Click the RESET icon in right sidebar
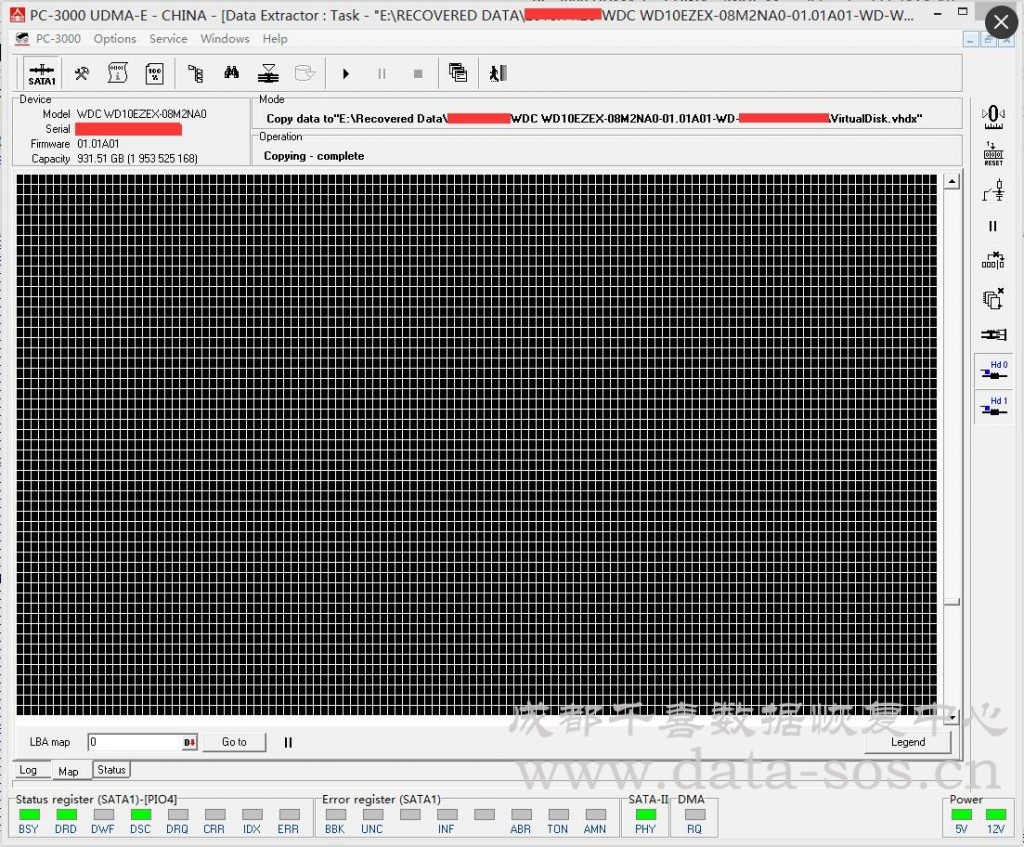 (992, 152)
